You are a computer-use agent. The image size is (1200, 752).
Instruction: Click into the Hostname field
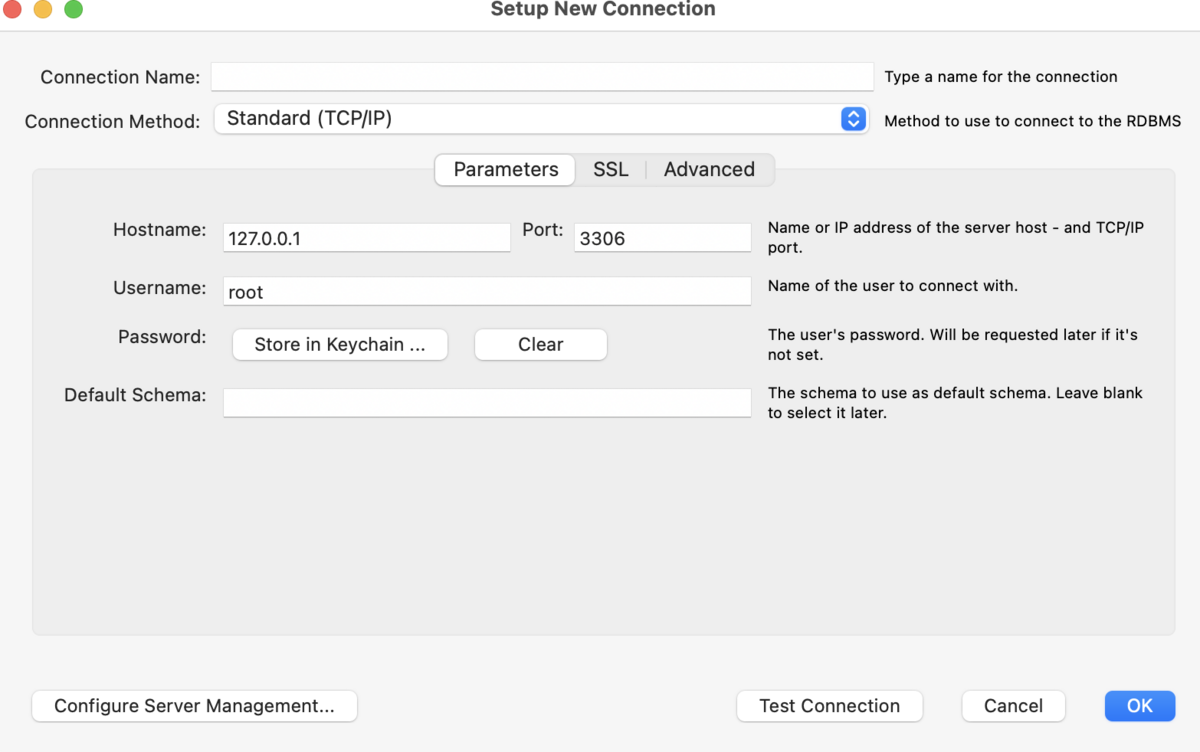[x=366, y=238]
